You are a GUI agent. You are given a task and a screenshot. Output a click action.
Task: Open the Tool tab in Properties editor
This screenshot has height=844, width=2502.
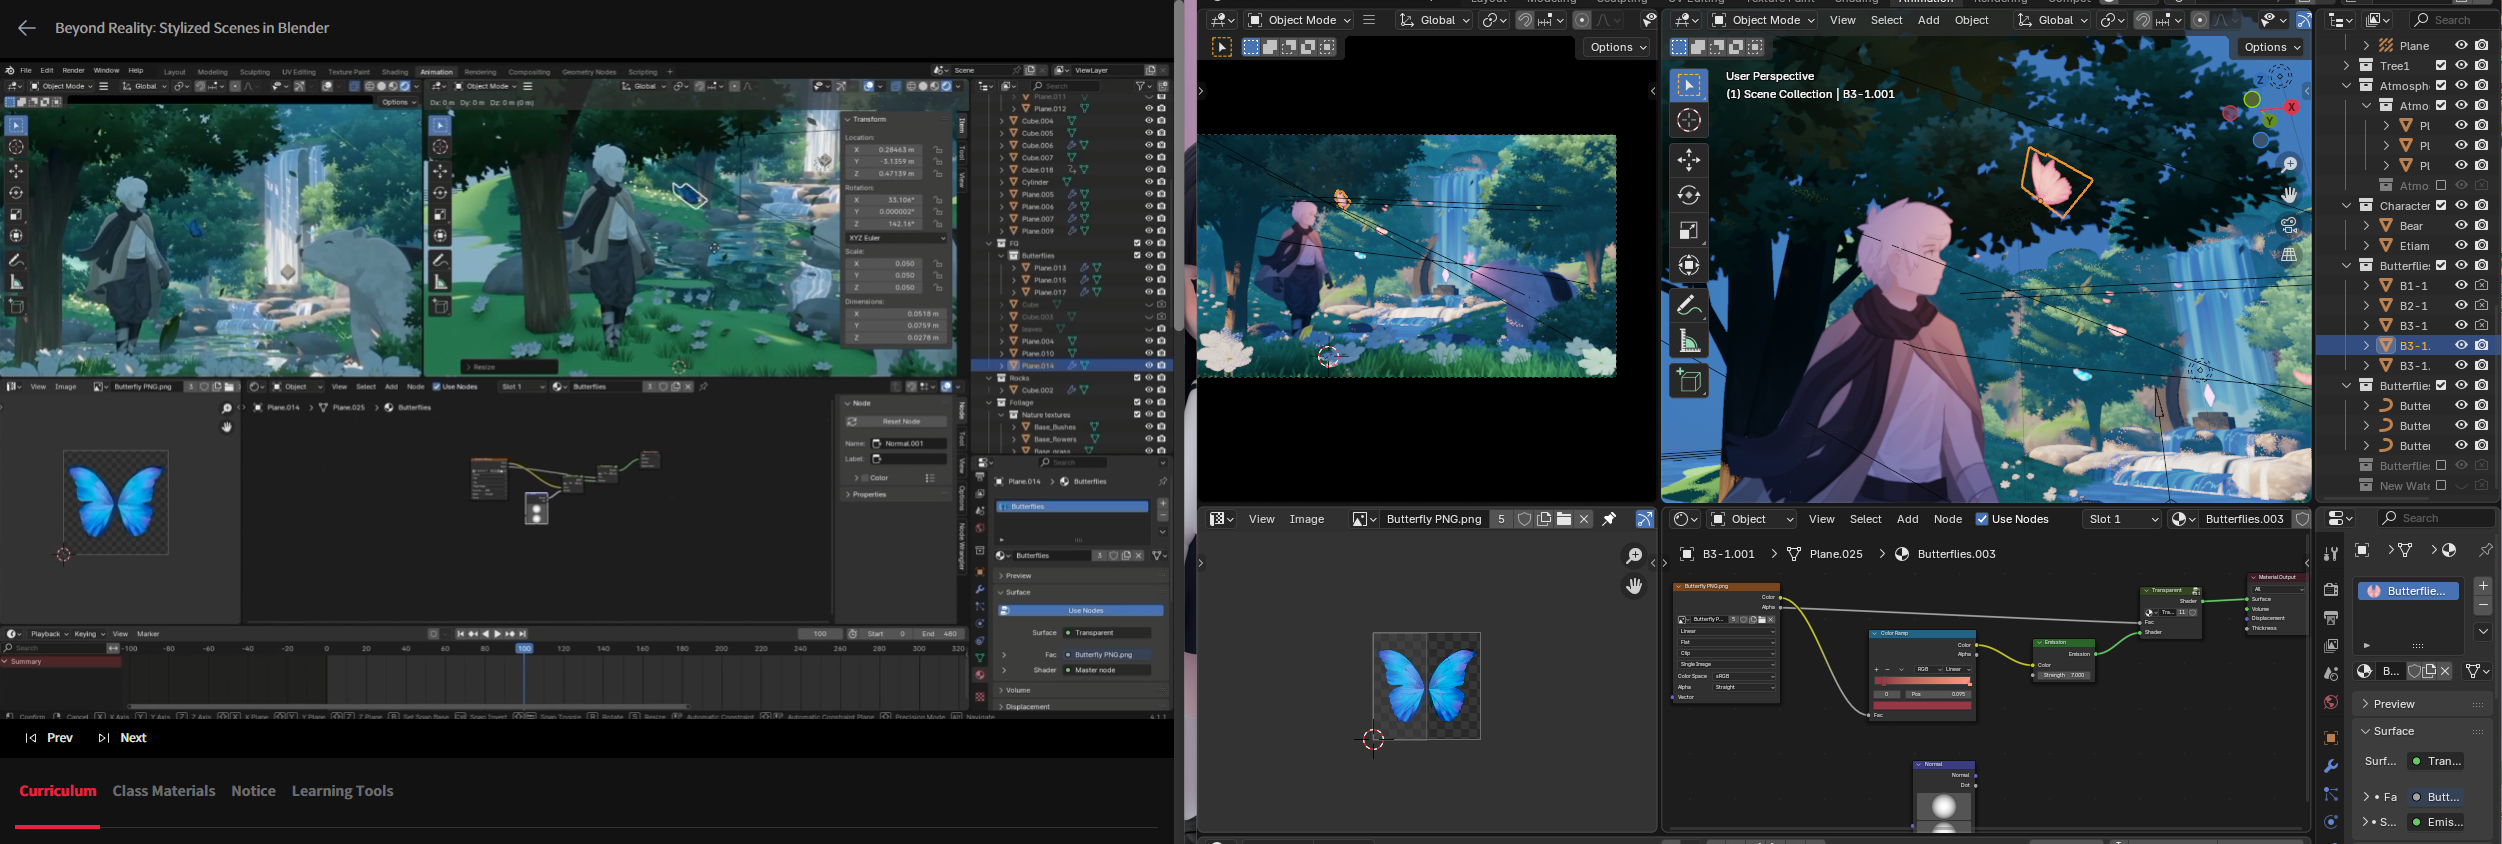(x=2331, y=554)
